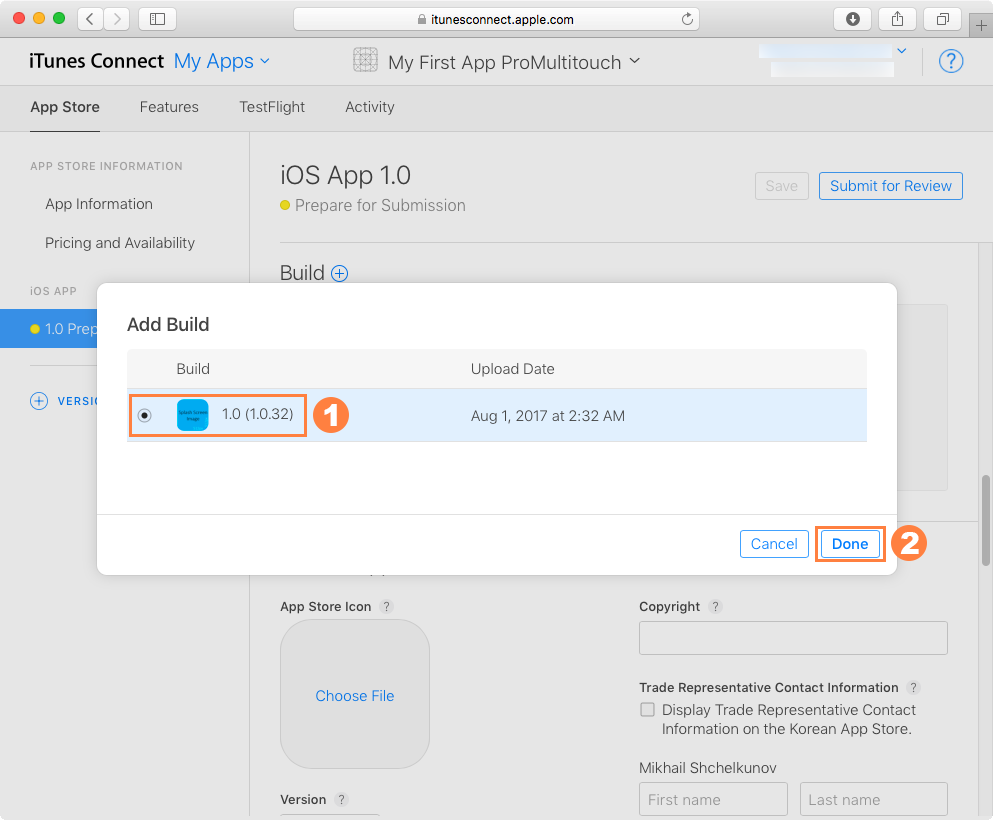Switch to the App Store tab
This screenshot has width=993, height=820.
pyautogui.click(x=65, y=107)
